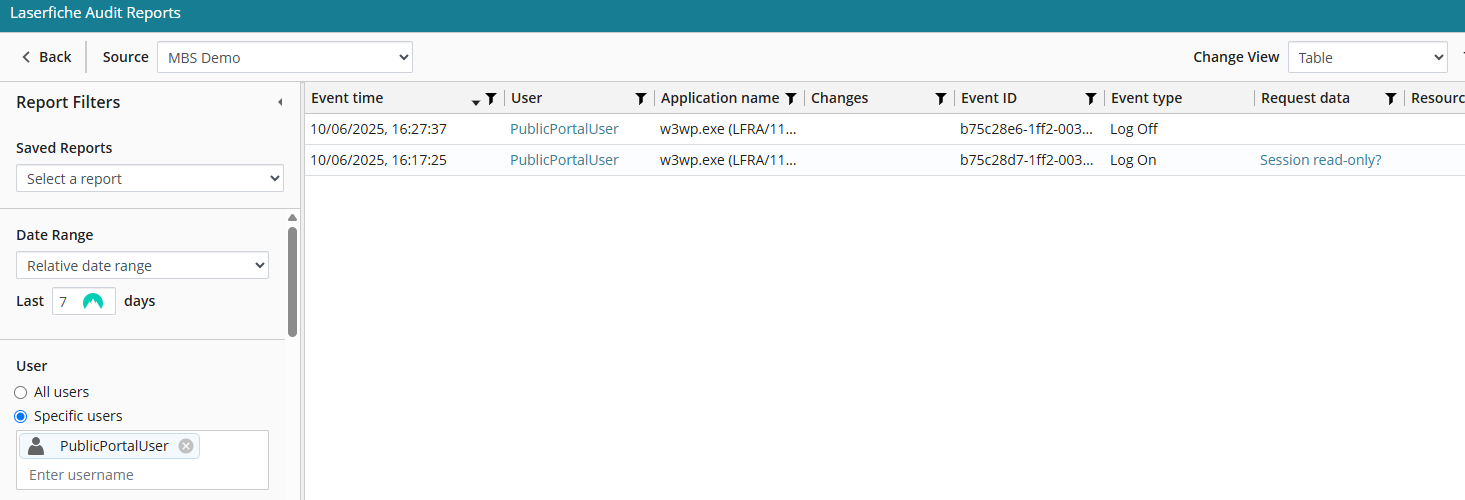Click the PublicPortalUser link in Log Off row
This screenshot has height=500, width=1465.
[564, 129]
